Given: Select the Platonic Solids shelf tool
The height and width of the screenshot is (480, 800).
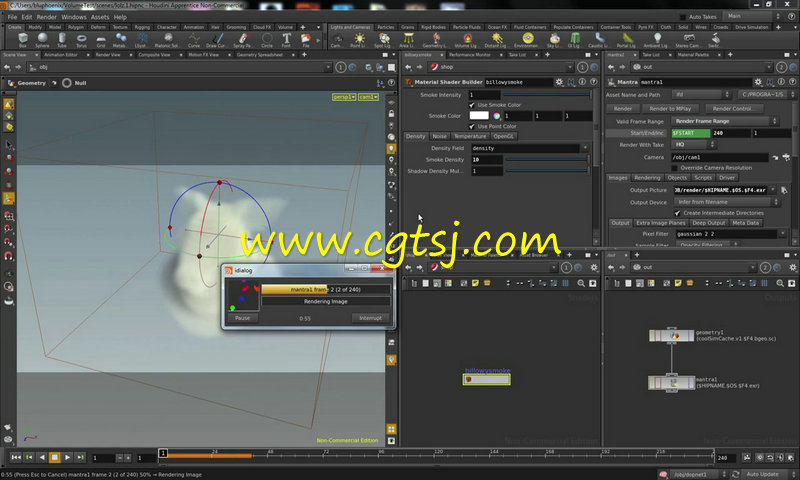Looking at the screenshot, I should (x=167, y=40).
